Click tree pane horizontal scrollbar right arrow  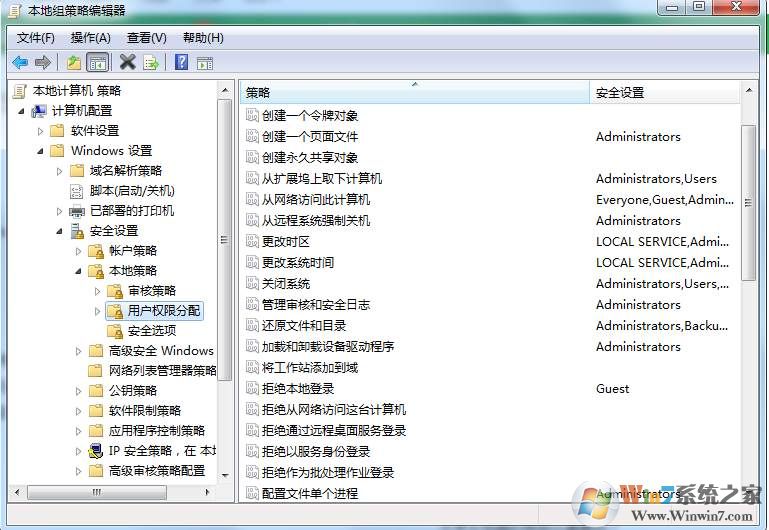[208, 492]
